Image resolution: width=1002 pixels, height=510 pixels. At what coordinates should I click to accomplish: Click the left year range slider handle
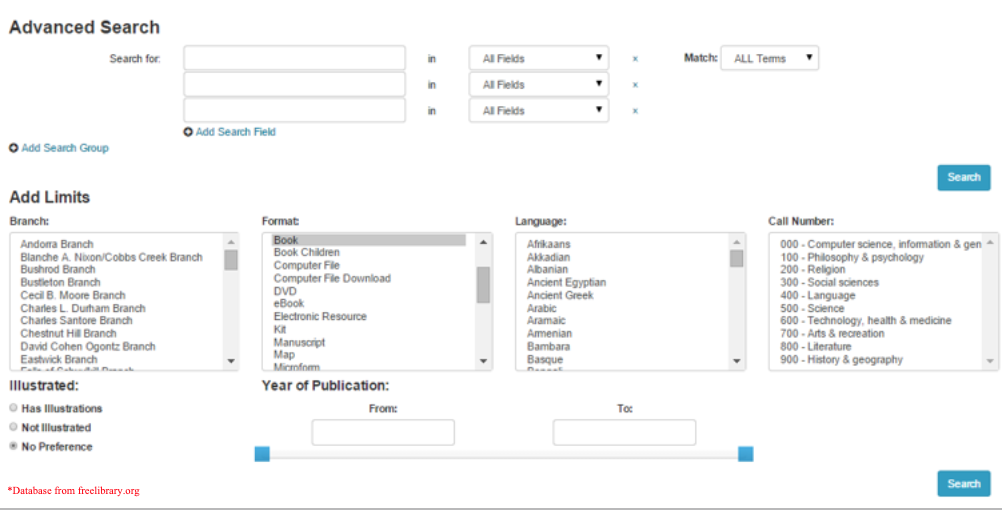point(262,454)
